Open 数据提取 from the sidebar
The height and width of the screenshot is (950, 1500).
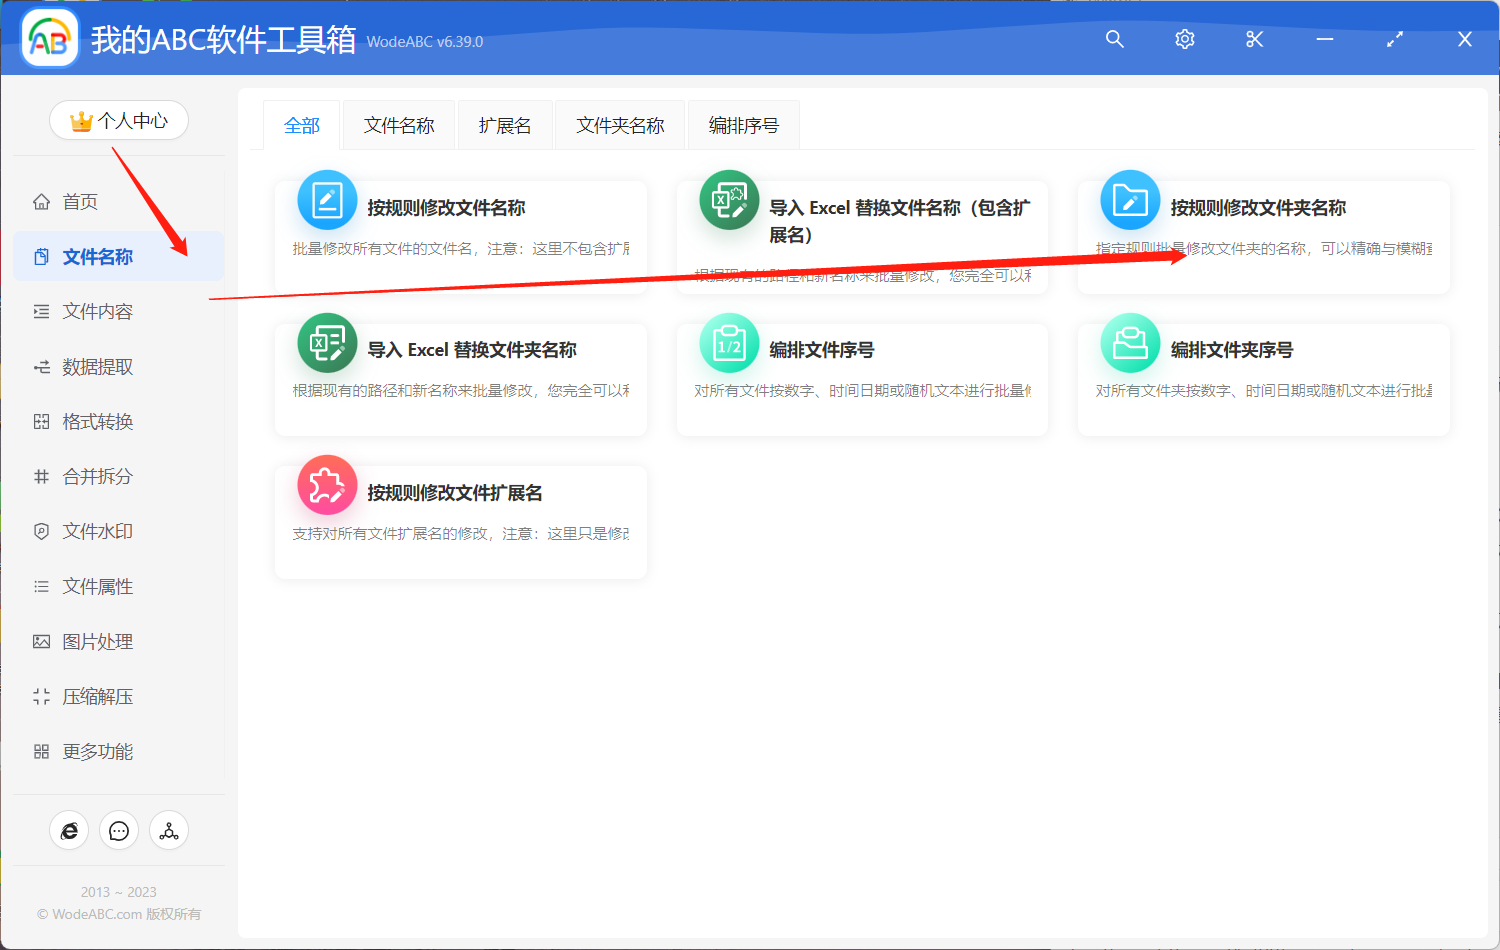(95, 366)
